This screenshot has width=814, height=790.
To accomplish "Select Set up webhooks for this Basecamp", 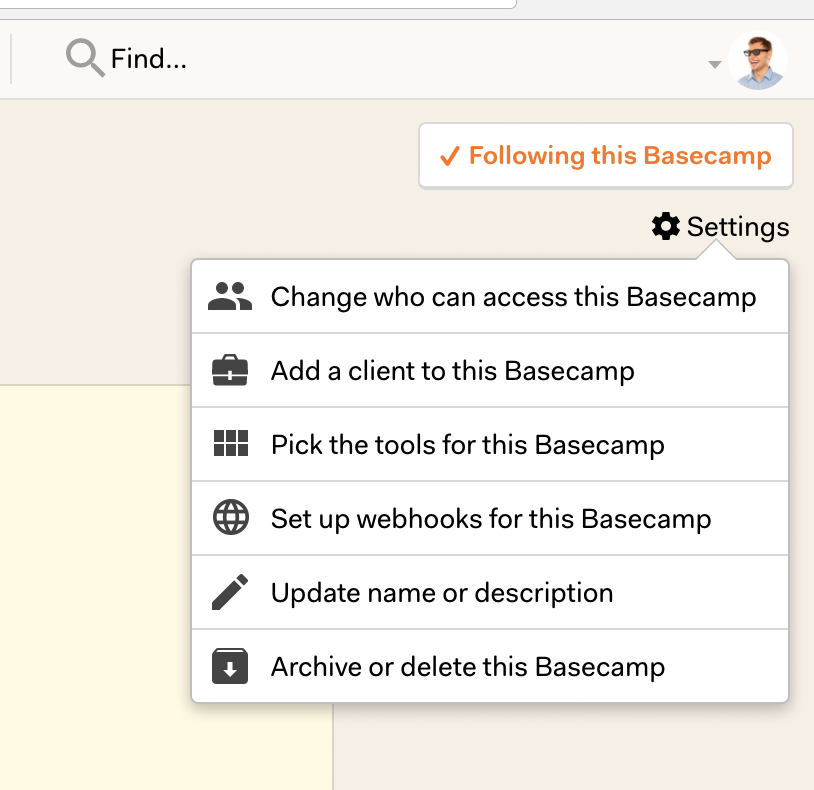I will tap(490, 518).
